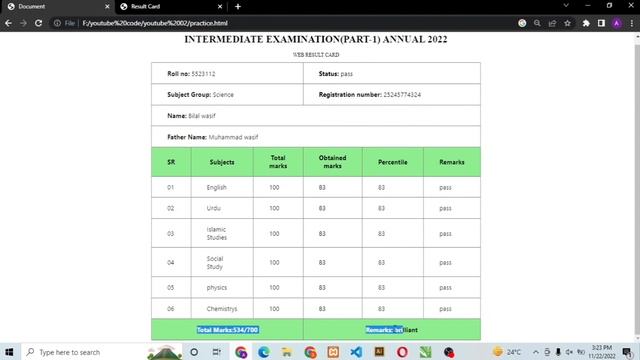Open XAMPP from the taskbar
Screen dimensions: 640x360
click(333, 352)
